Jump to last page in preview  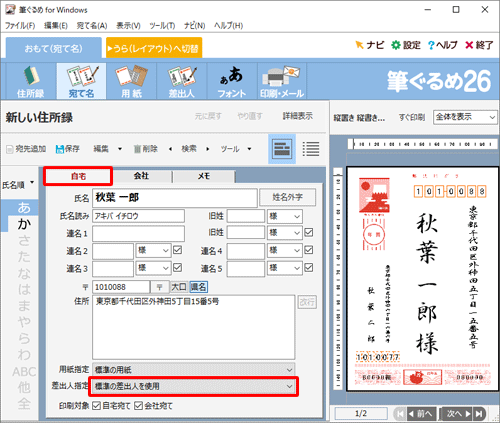pos(479,414)
